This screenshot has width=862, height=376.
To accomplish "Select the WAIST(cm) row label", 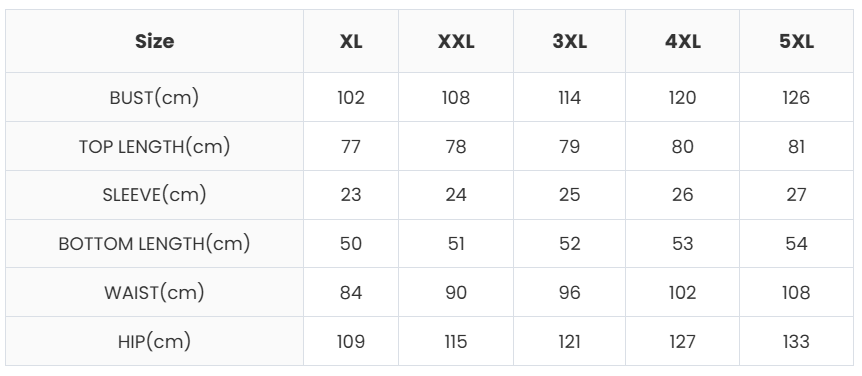I will point(154,292).
